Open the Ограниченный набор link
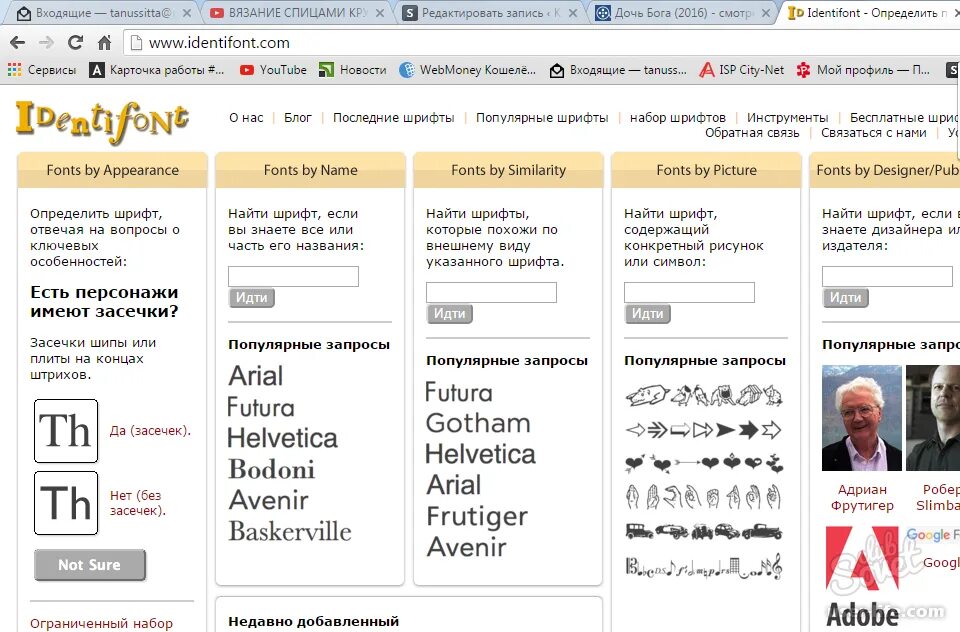The height and width of the screenshot is (632, 960). click(101, 623)
